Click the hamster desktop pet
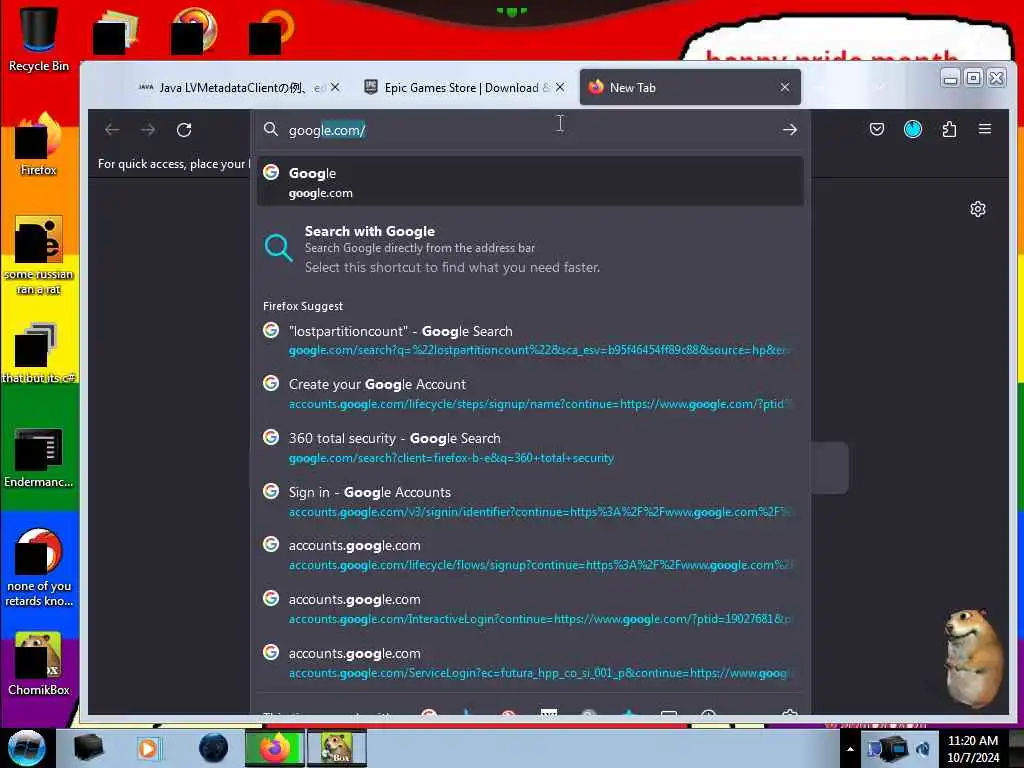Image resolution: width=1024 pixels, height=768 pixels. coord(973,658)
